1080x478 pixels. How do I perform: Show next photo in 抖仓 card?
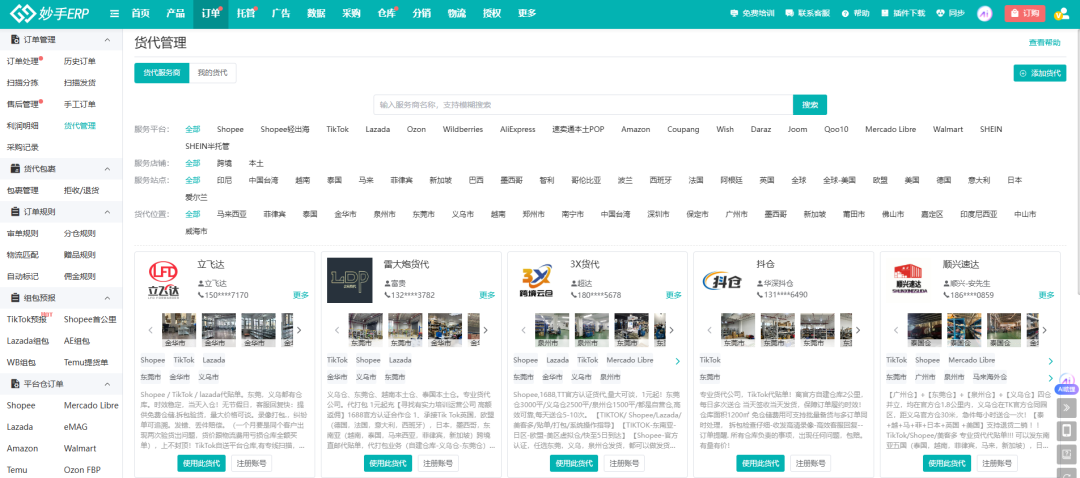(x=858, y=330)
